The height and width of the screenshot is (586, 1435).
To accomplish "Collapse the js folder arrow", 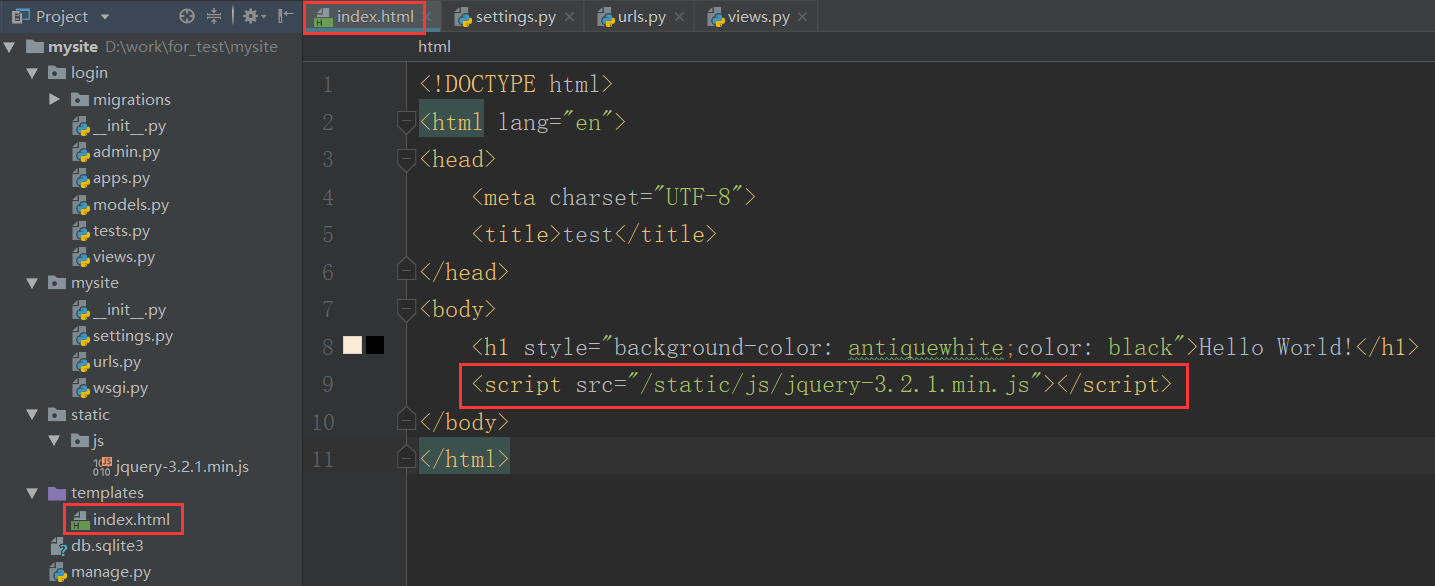I will [54, 440].
